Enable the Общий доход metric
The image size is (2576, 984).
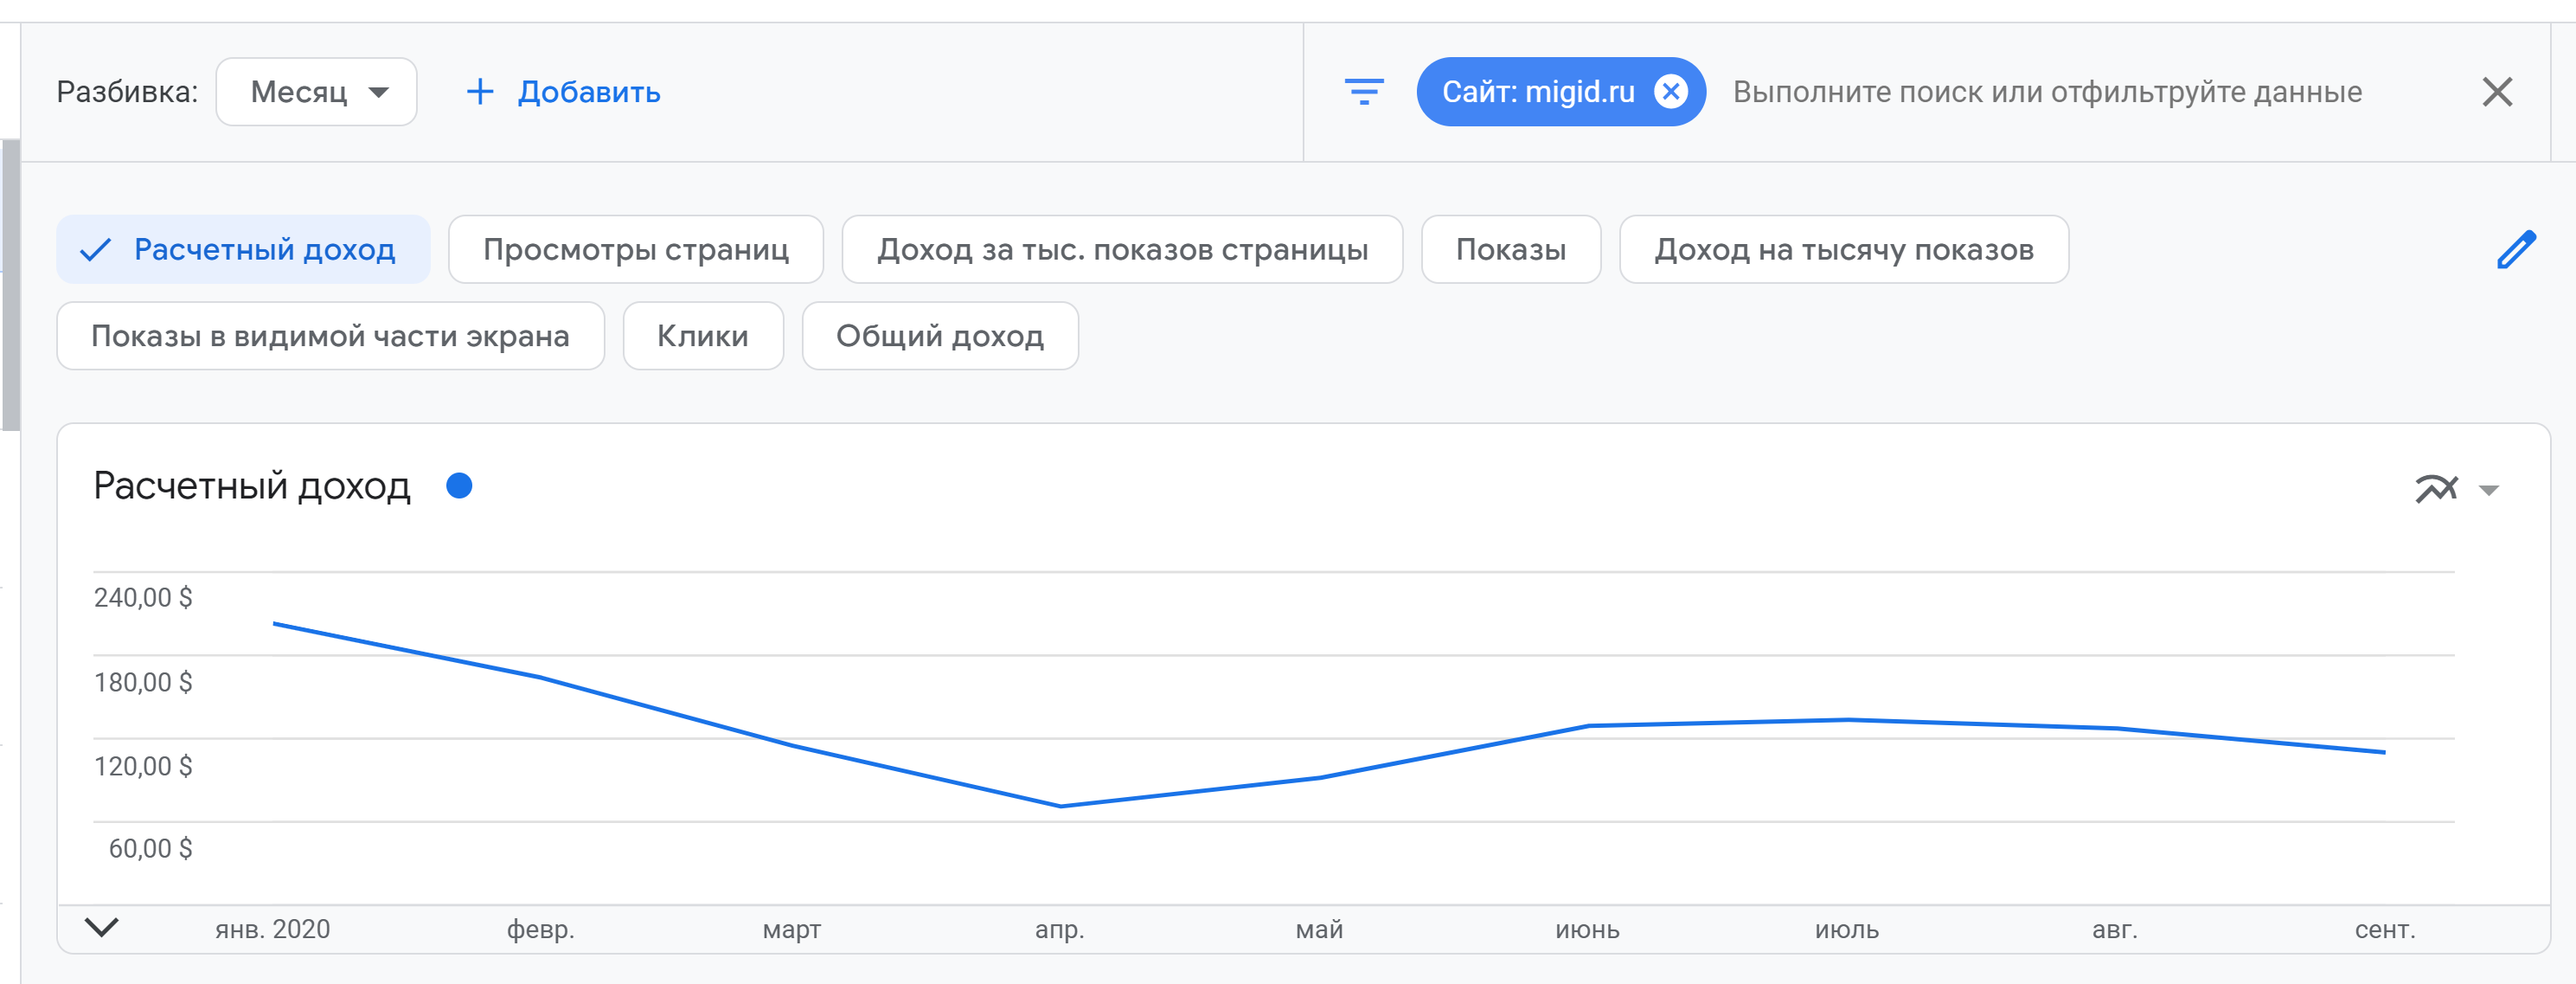pyautogui.click(x=939, y=336)
